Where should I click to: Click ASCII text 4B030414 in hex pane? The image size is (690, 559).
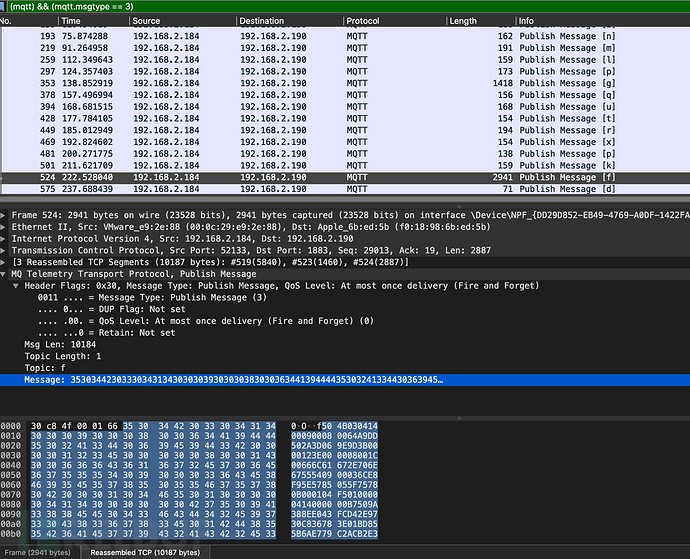pyautogui.click(x=357, y=426)
